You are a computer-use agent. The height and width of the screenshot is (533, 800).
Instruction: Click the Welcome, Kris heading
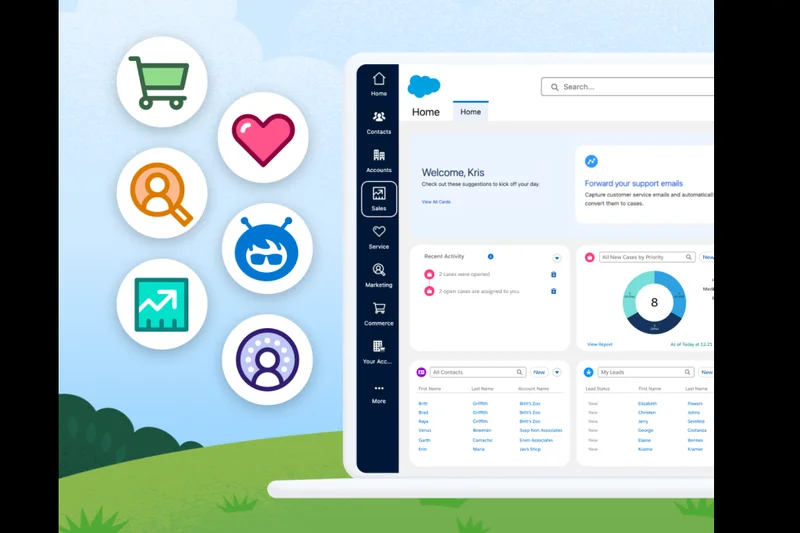(x=453, y=172)
